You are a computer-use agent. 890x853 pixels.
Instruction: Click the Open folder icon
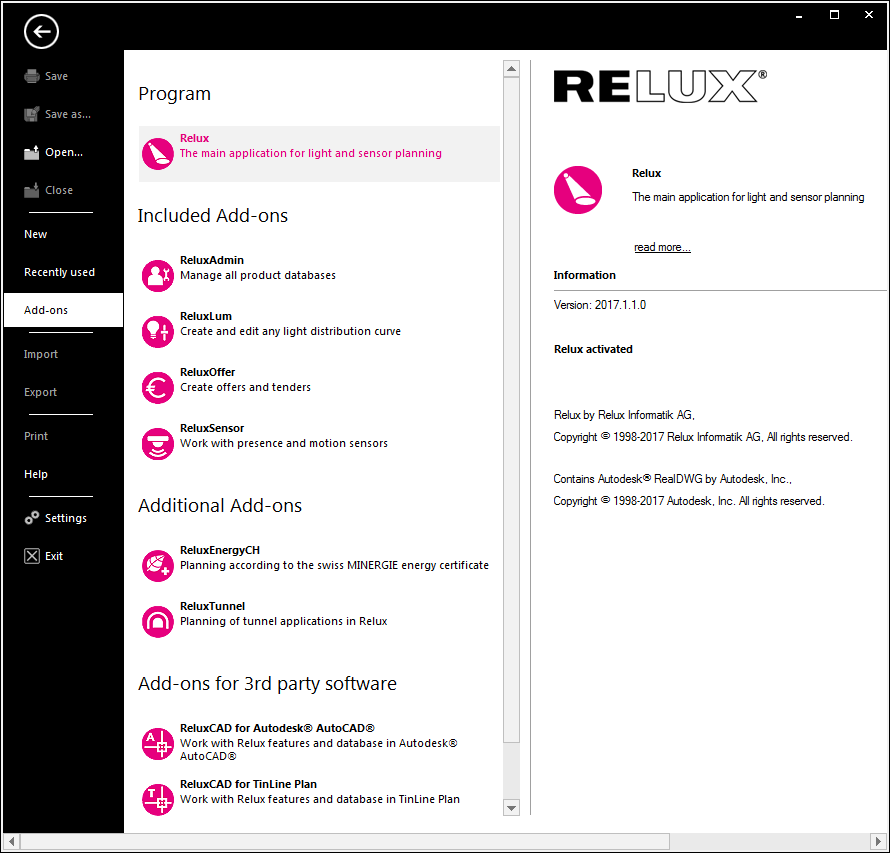pyautogui.click(x=32, y=152)
